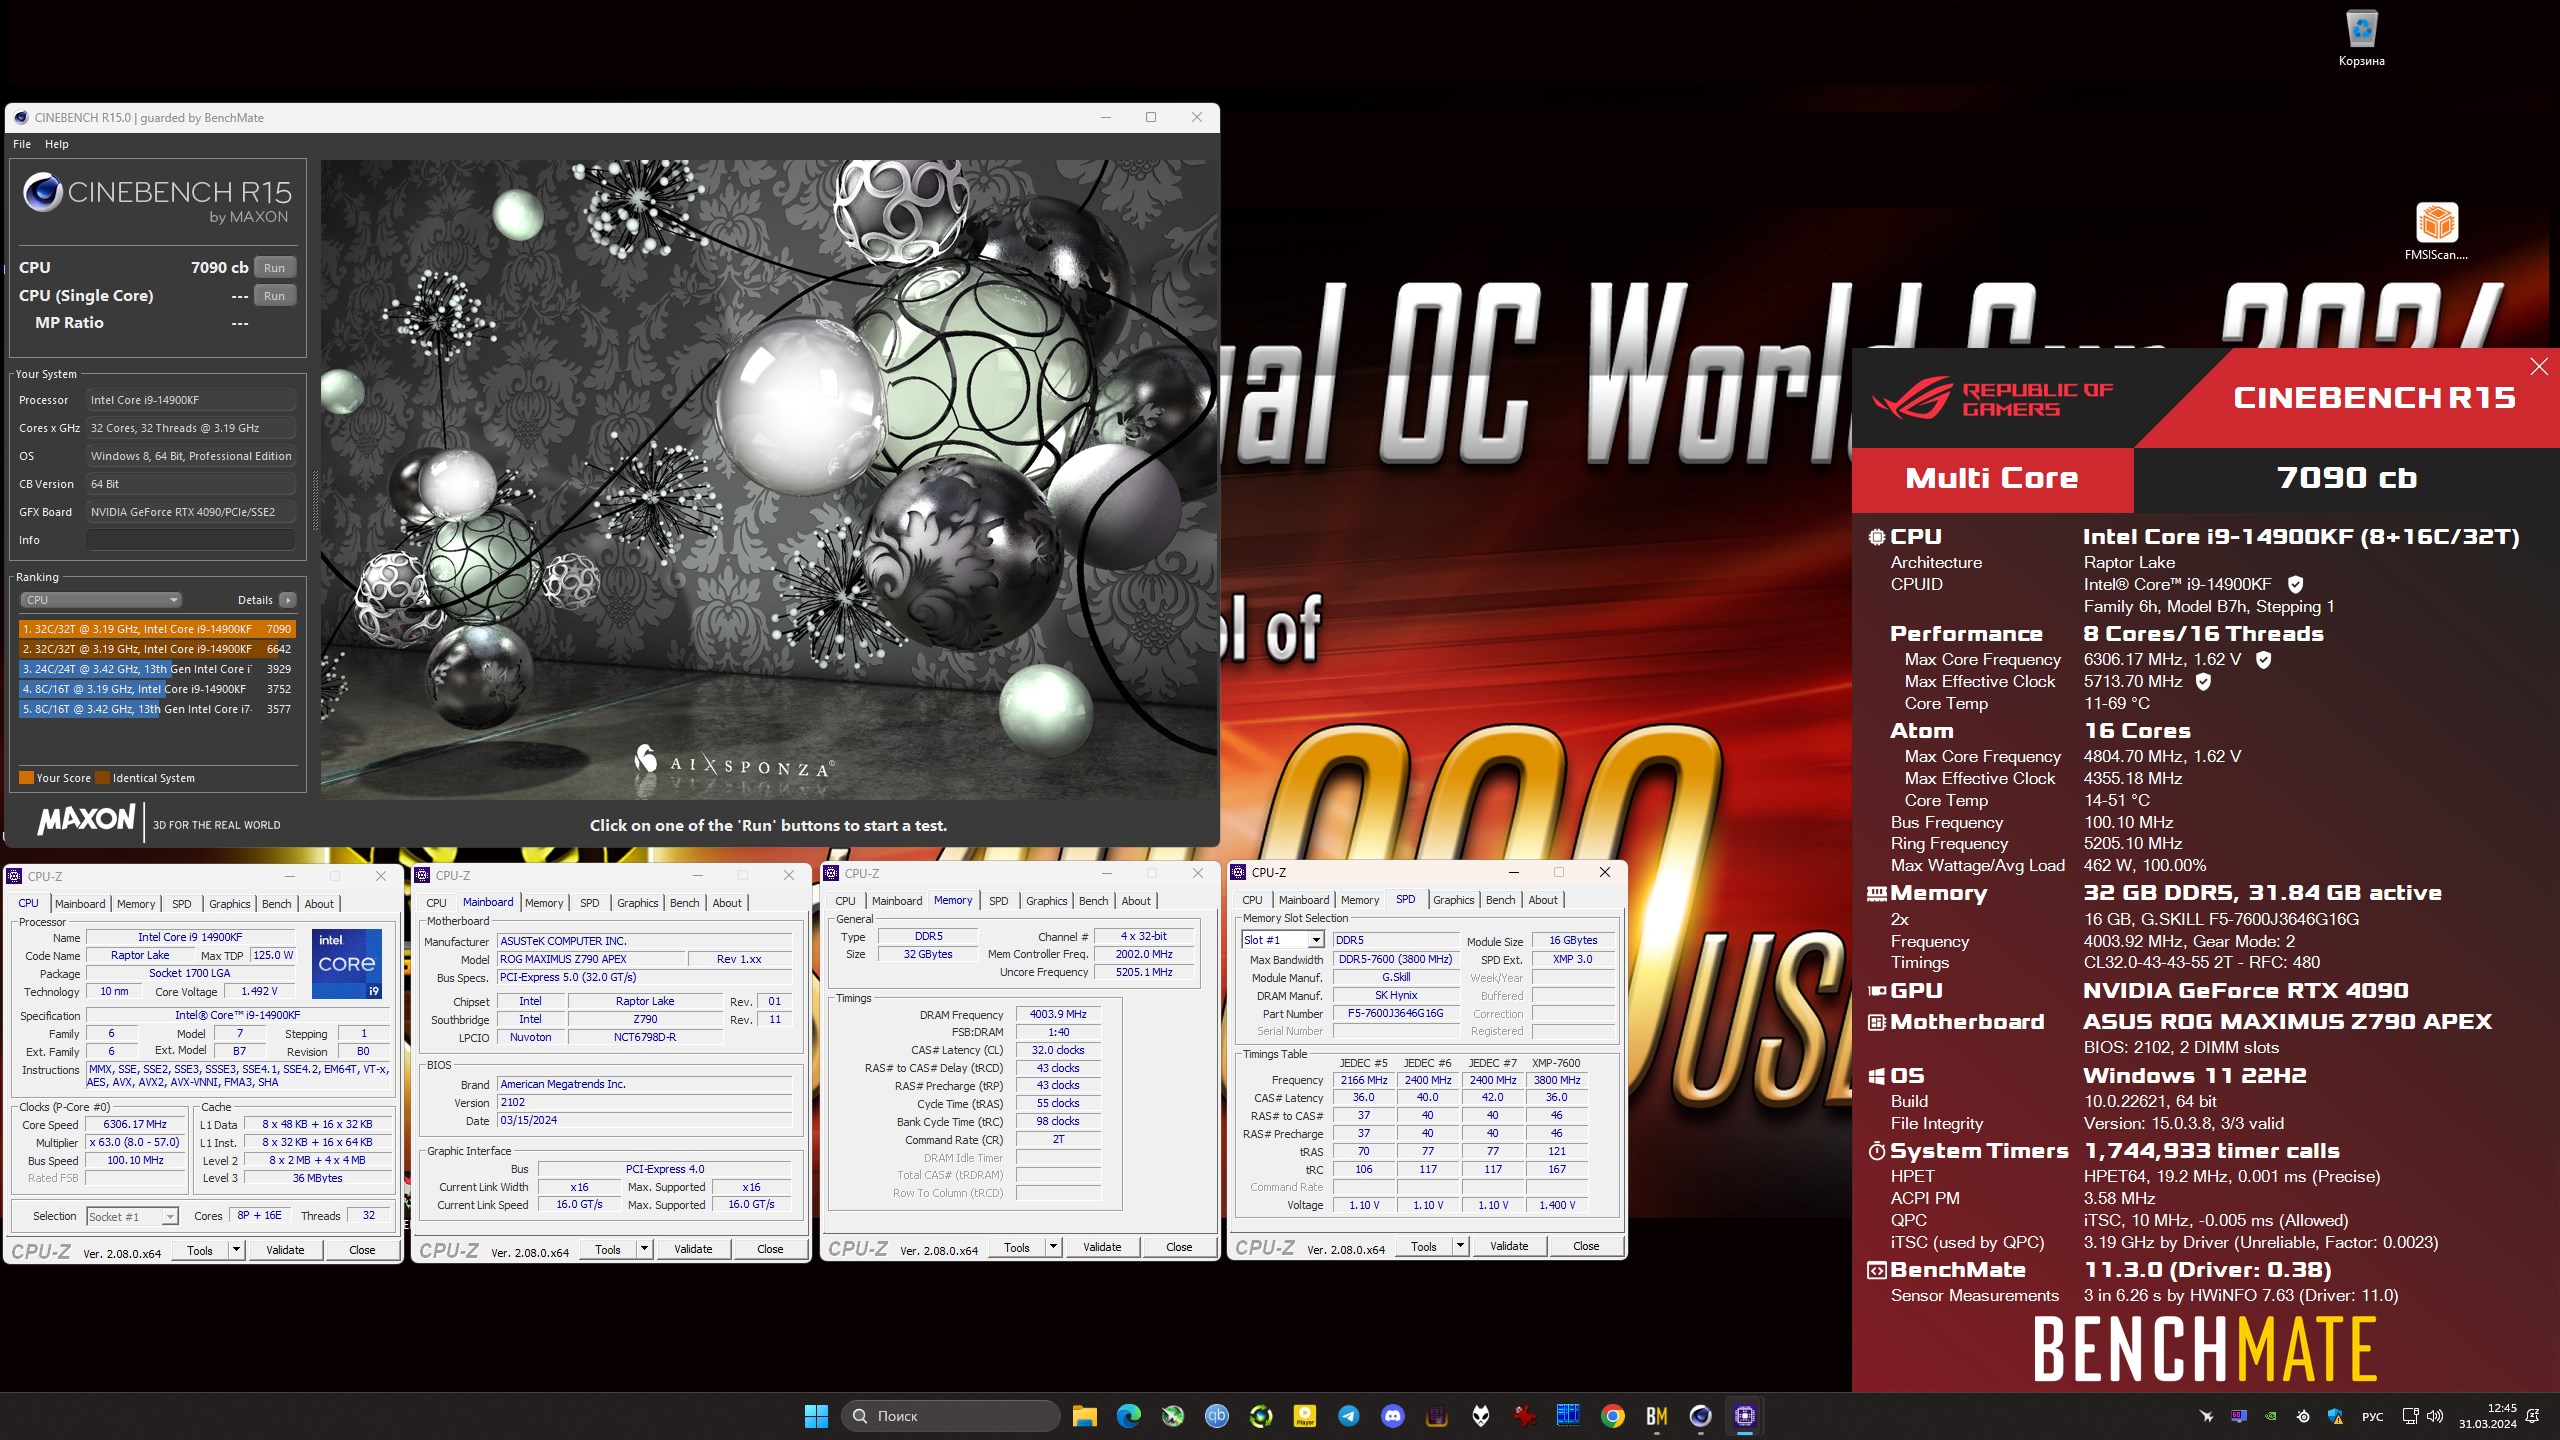Click the airplane tray icon

[2207, 1416]
